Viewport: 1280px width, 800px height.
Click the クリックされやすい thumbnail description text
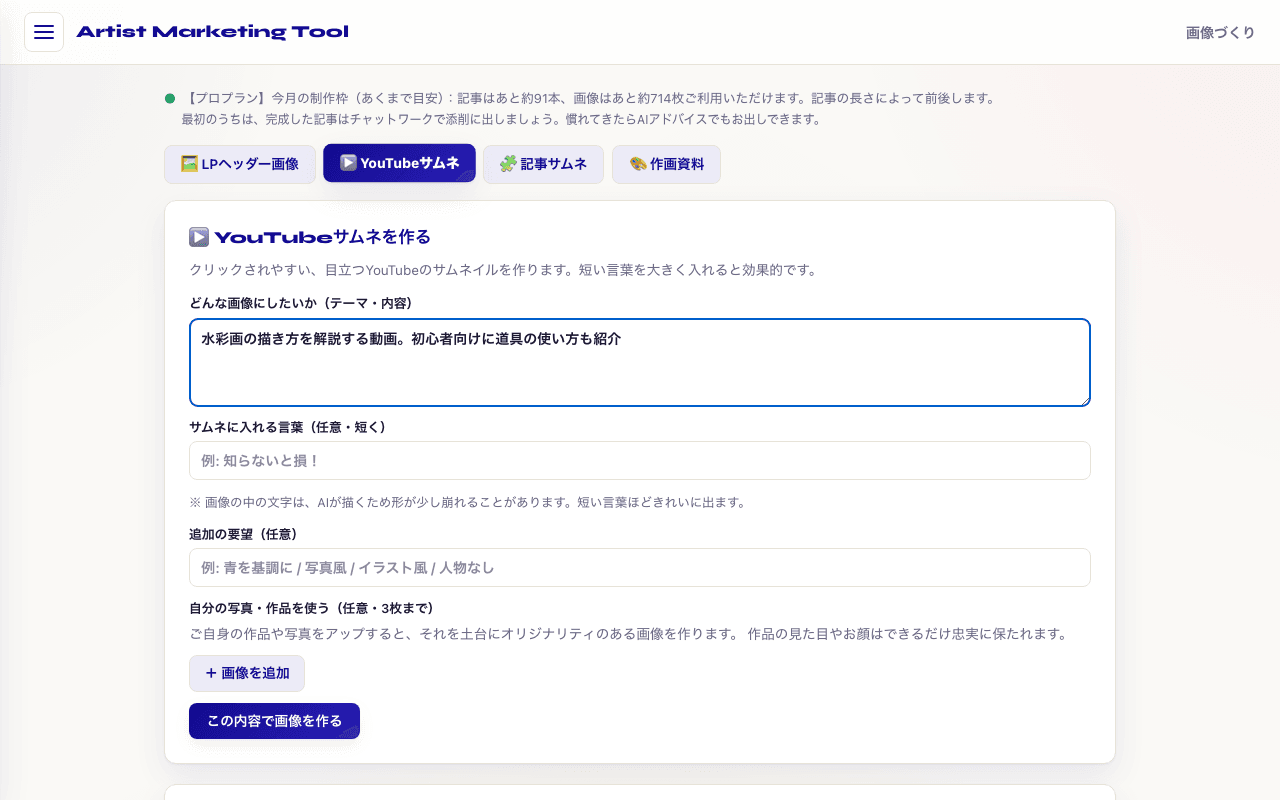pos(503,270)
